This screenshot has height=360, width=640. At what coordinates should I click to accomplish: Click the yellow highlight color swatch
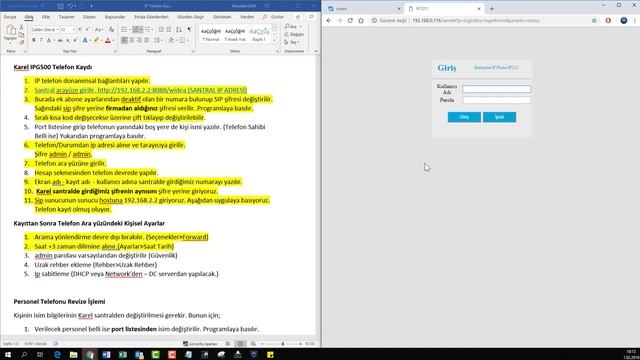coord(96,40)
